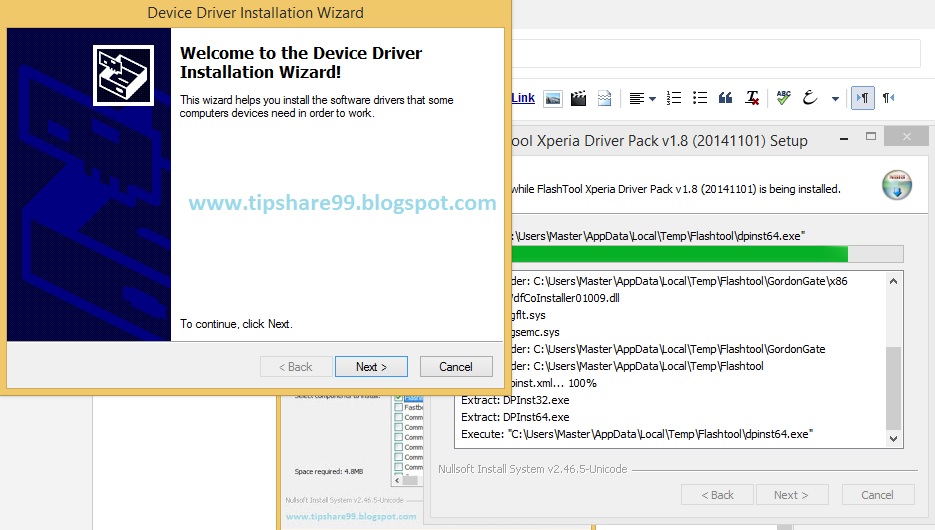This screenshot has width=935, height=530.
Task: Click 'Space required: 4.8MB' text
Action: pos(329,472)
